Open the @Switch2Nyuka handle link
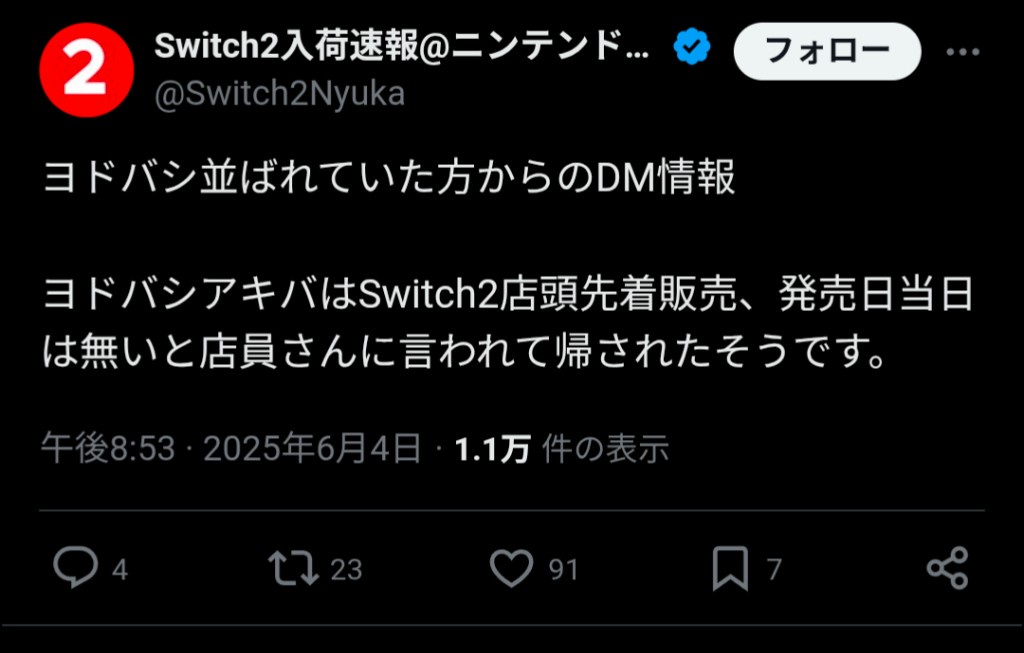Image resolution: width=1024 pixels, height=653 pixels. pyautogui.click(x=280, y=94)
